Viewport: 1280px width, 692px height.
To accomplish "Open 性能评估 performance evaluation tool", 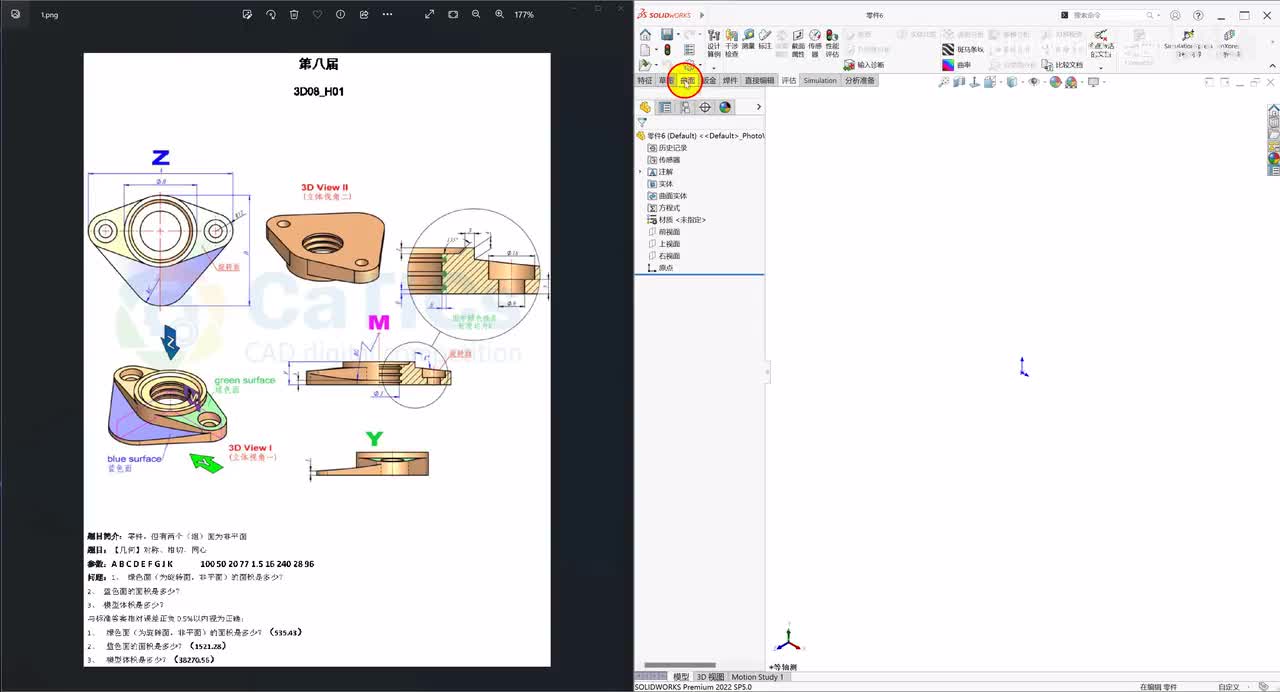I will 832,43.
